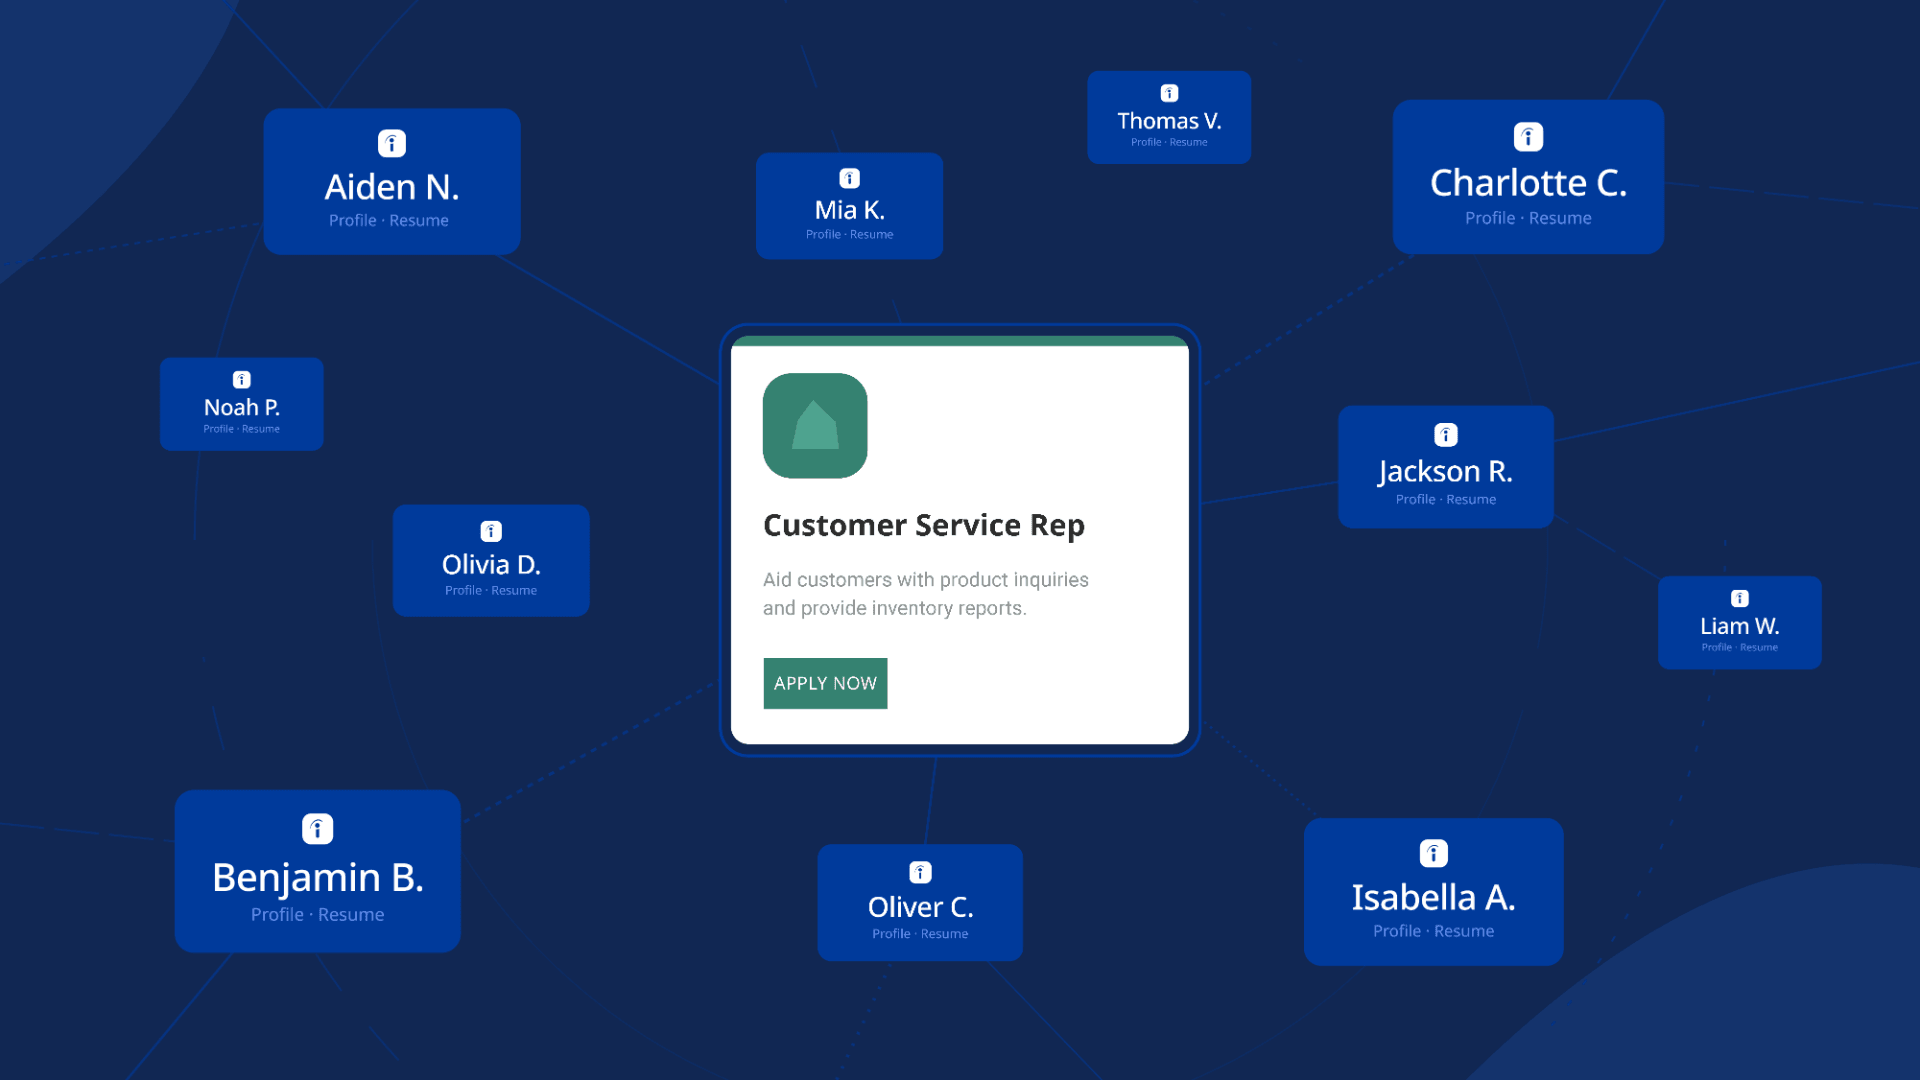
Task: Select the Noah P. name text
Action: (x=242, y=408)
